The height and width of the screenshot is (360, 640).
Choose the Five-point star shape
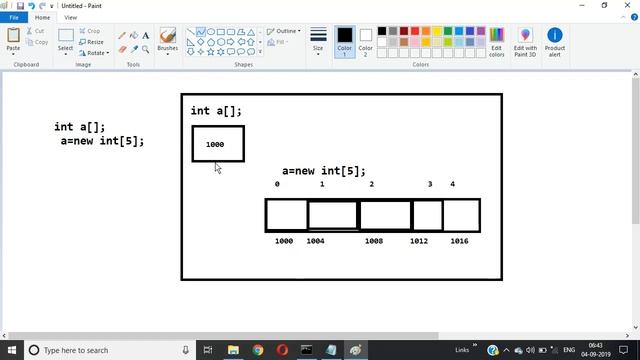[x=211, y=52]
